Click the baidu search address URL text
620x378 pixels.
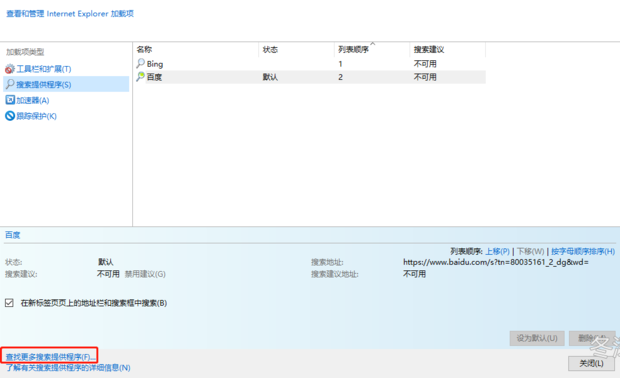click(496, 262)
